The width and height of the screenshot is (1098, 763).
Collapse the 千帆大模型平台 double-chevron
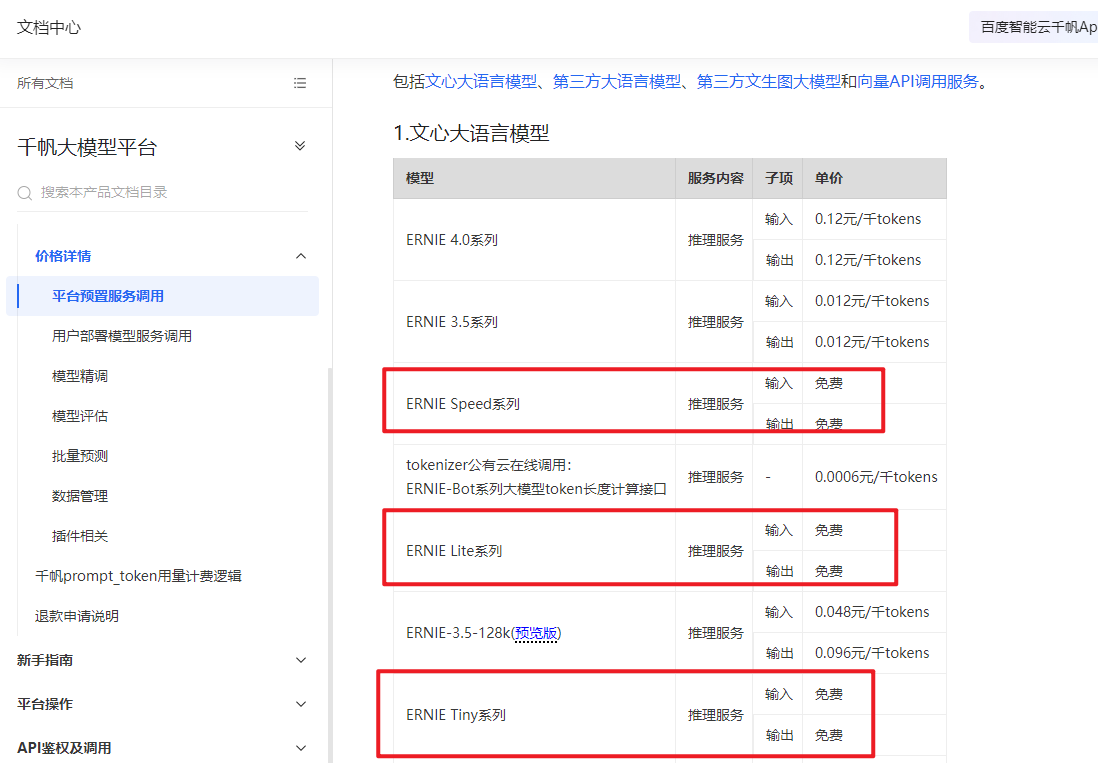click(x=300, y=146)
